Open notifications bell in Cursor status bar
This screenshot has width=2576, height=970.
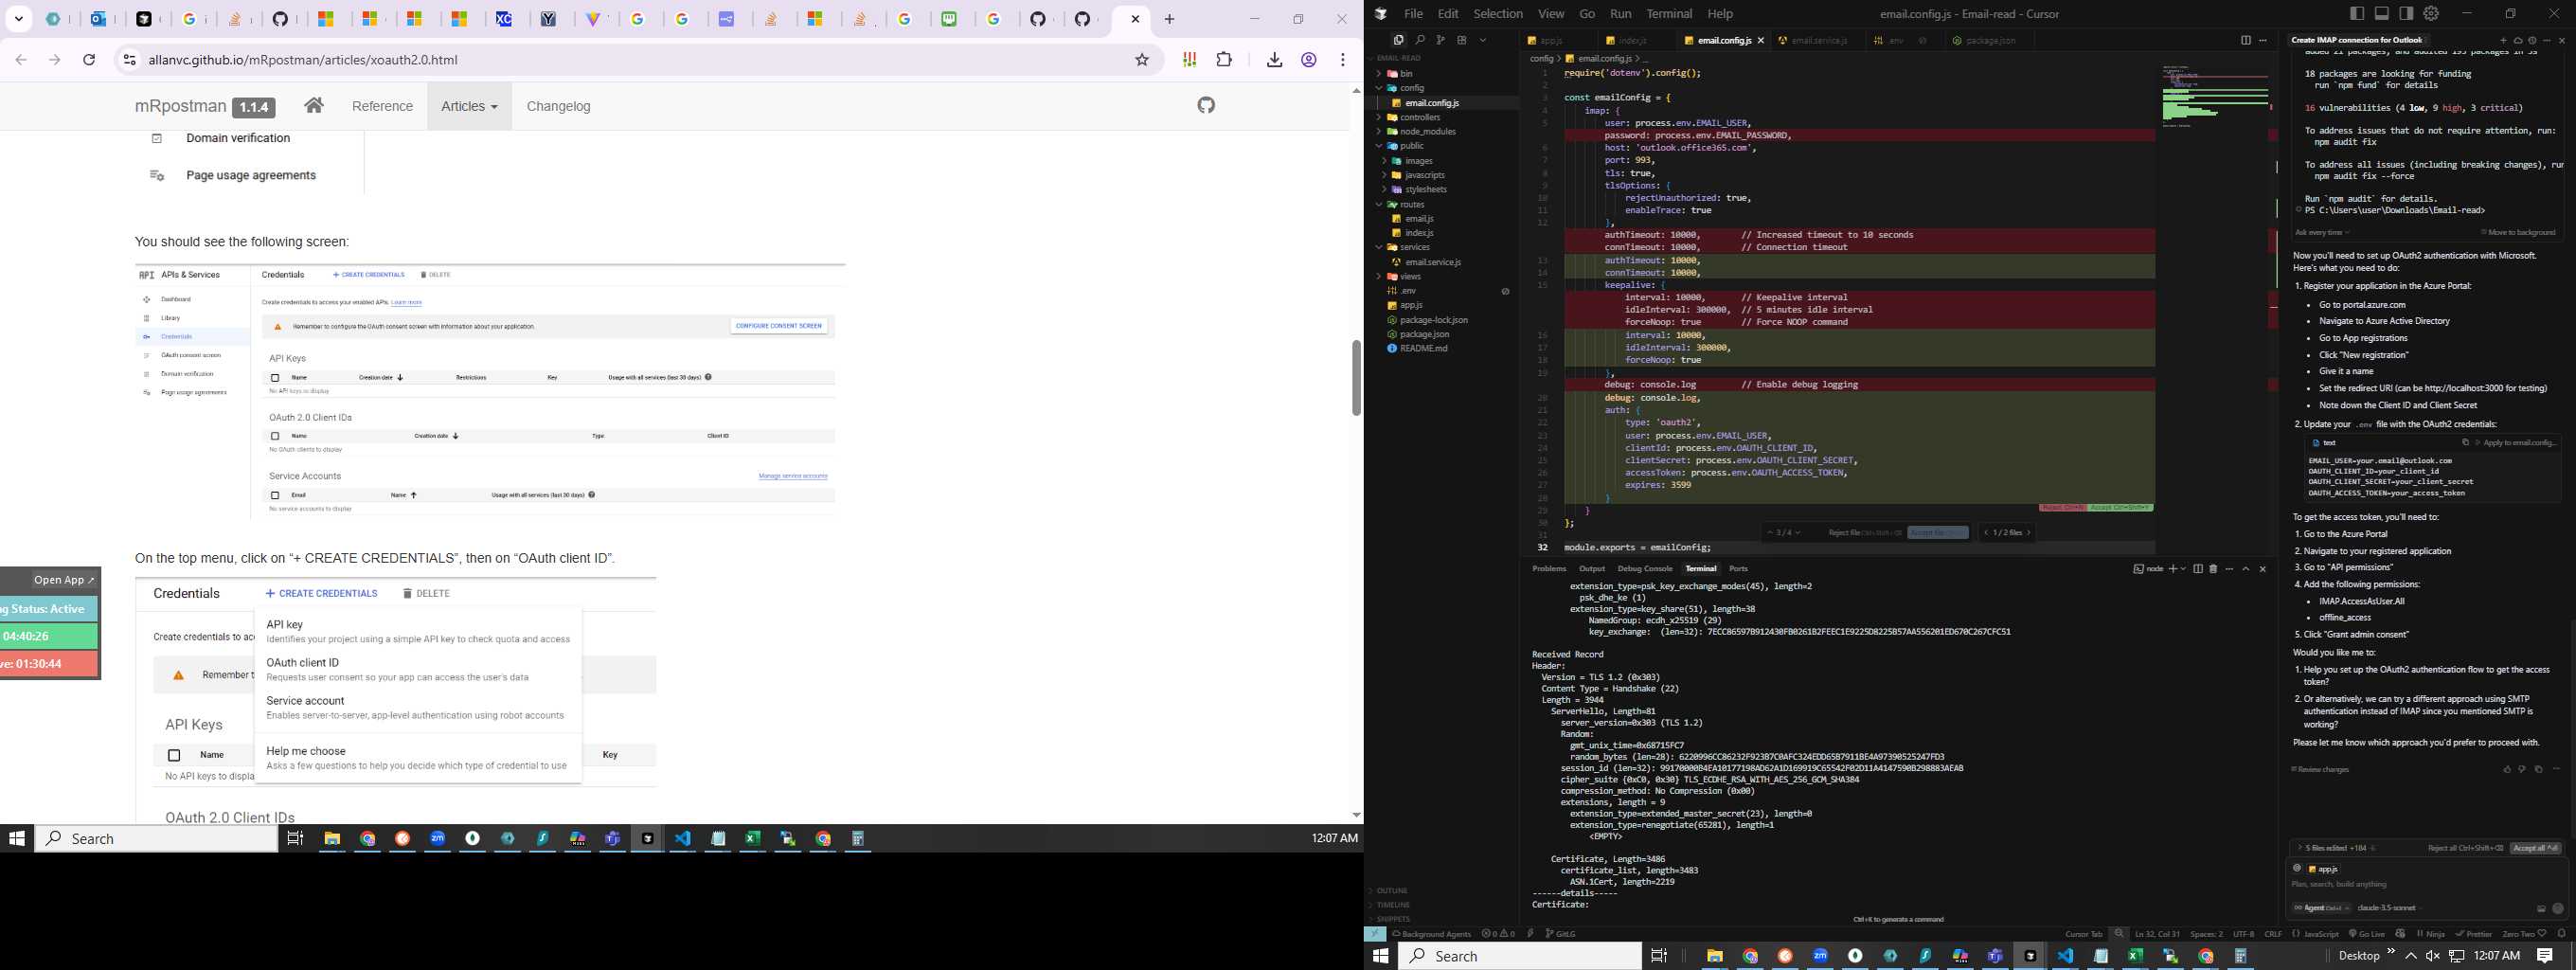(x=2562, y=934)
